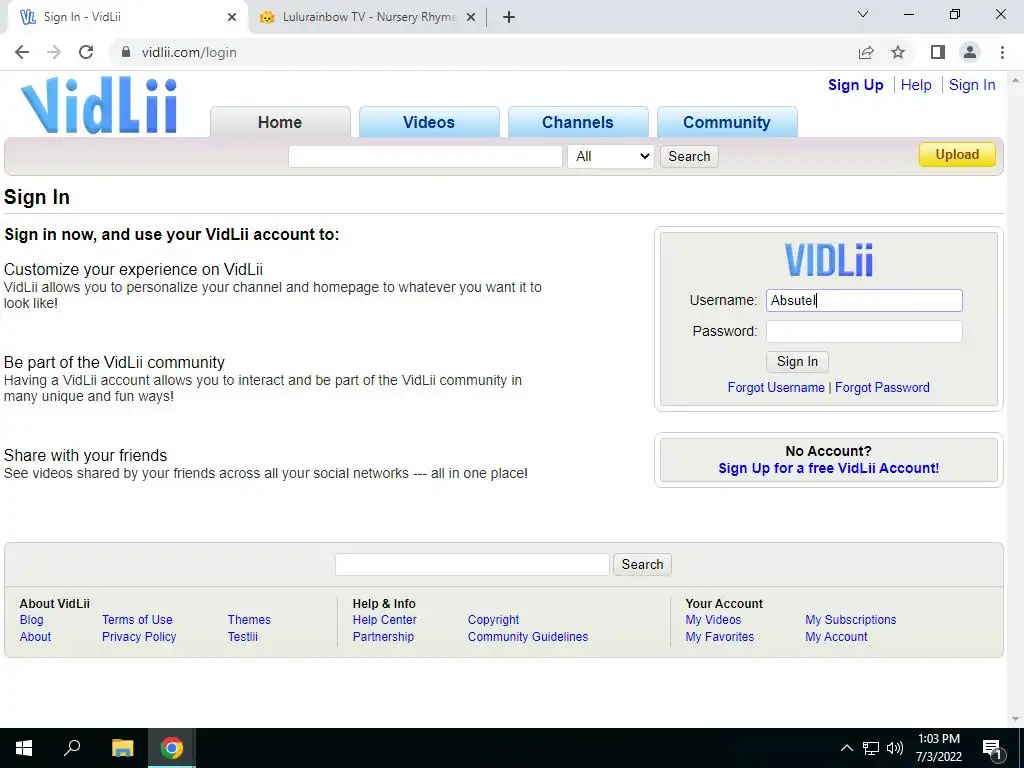This screenshot has height=768, width=1024.
Task: Click the footer Search button
Action: [x=642, y=564]
